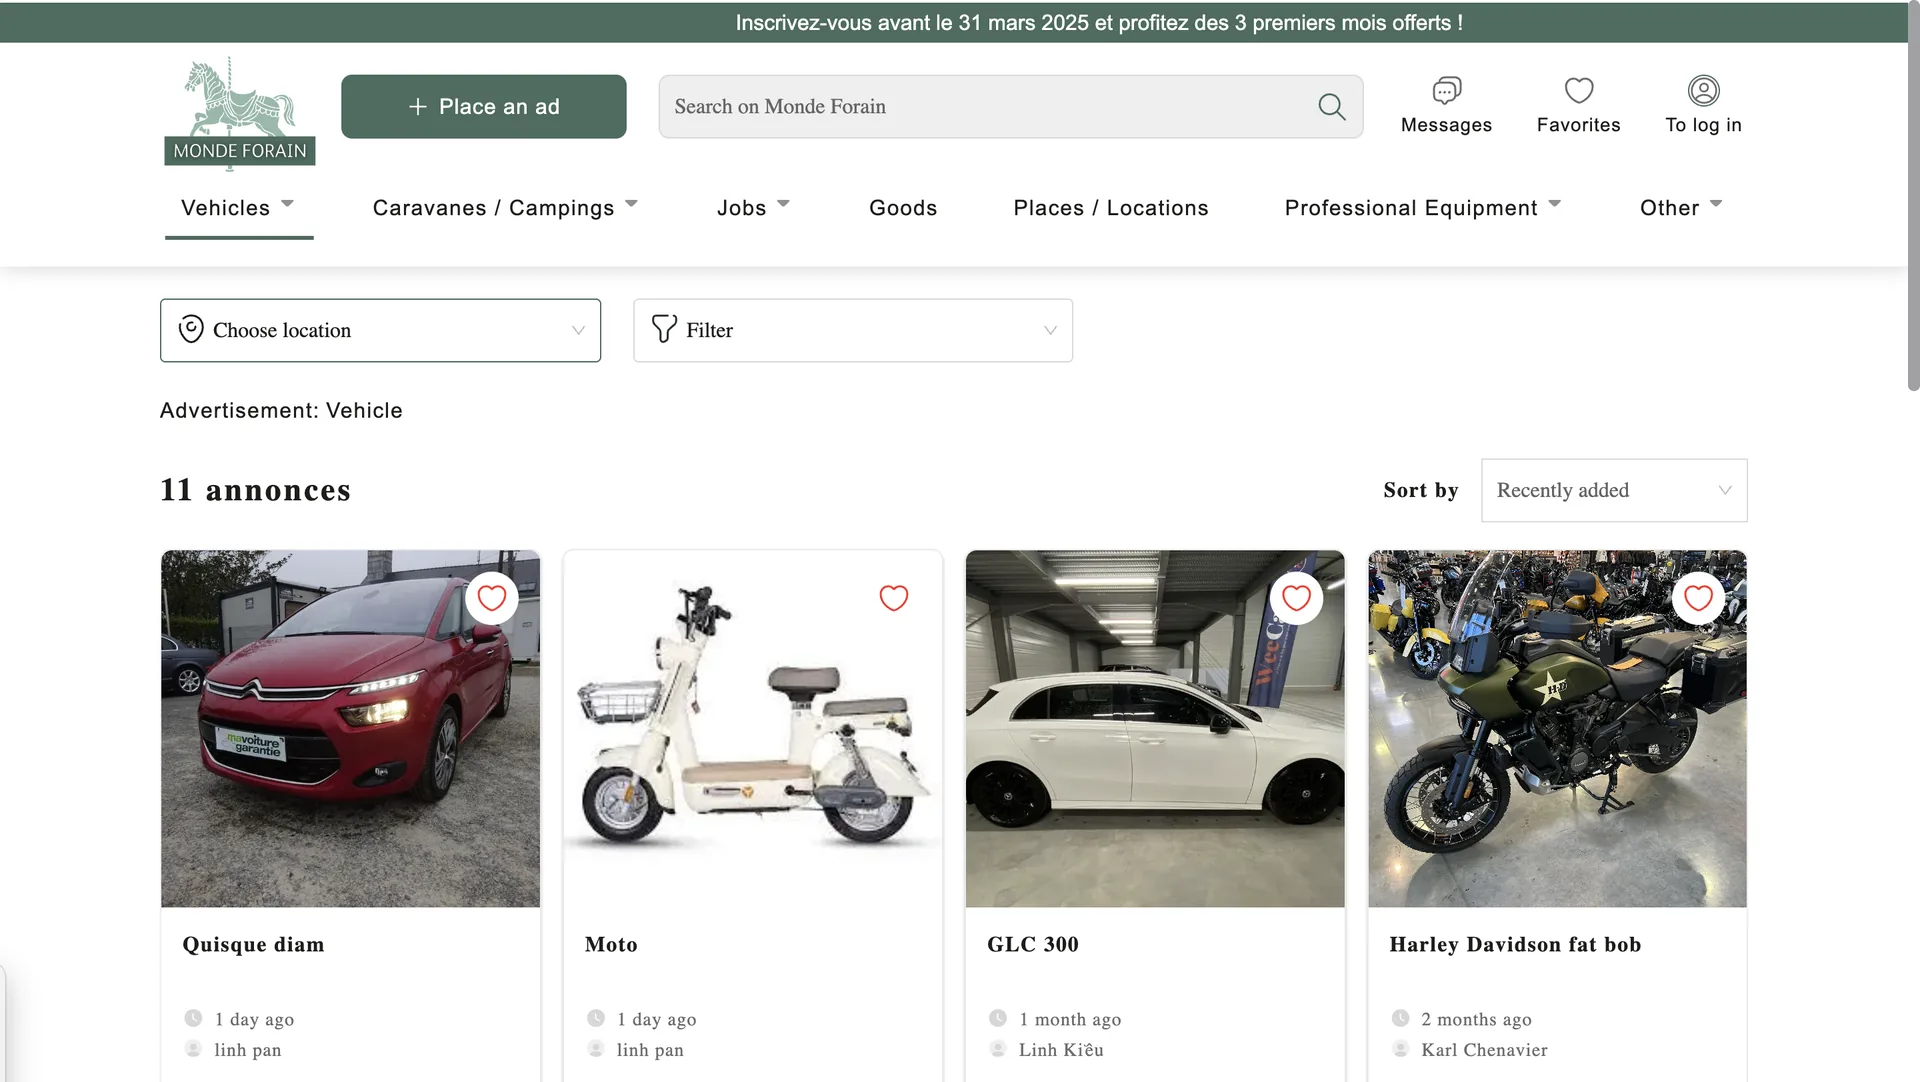Toggle the favorite heart on the Moto listing
1920x1082 pixels.
pos(893,598)
